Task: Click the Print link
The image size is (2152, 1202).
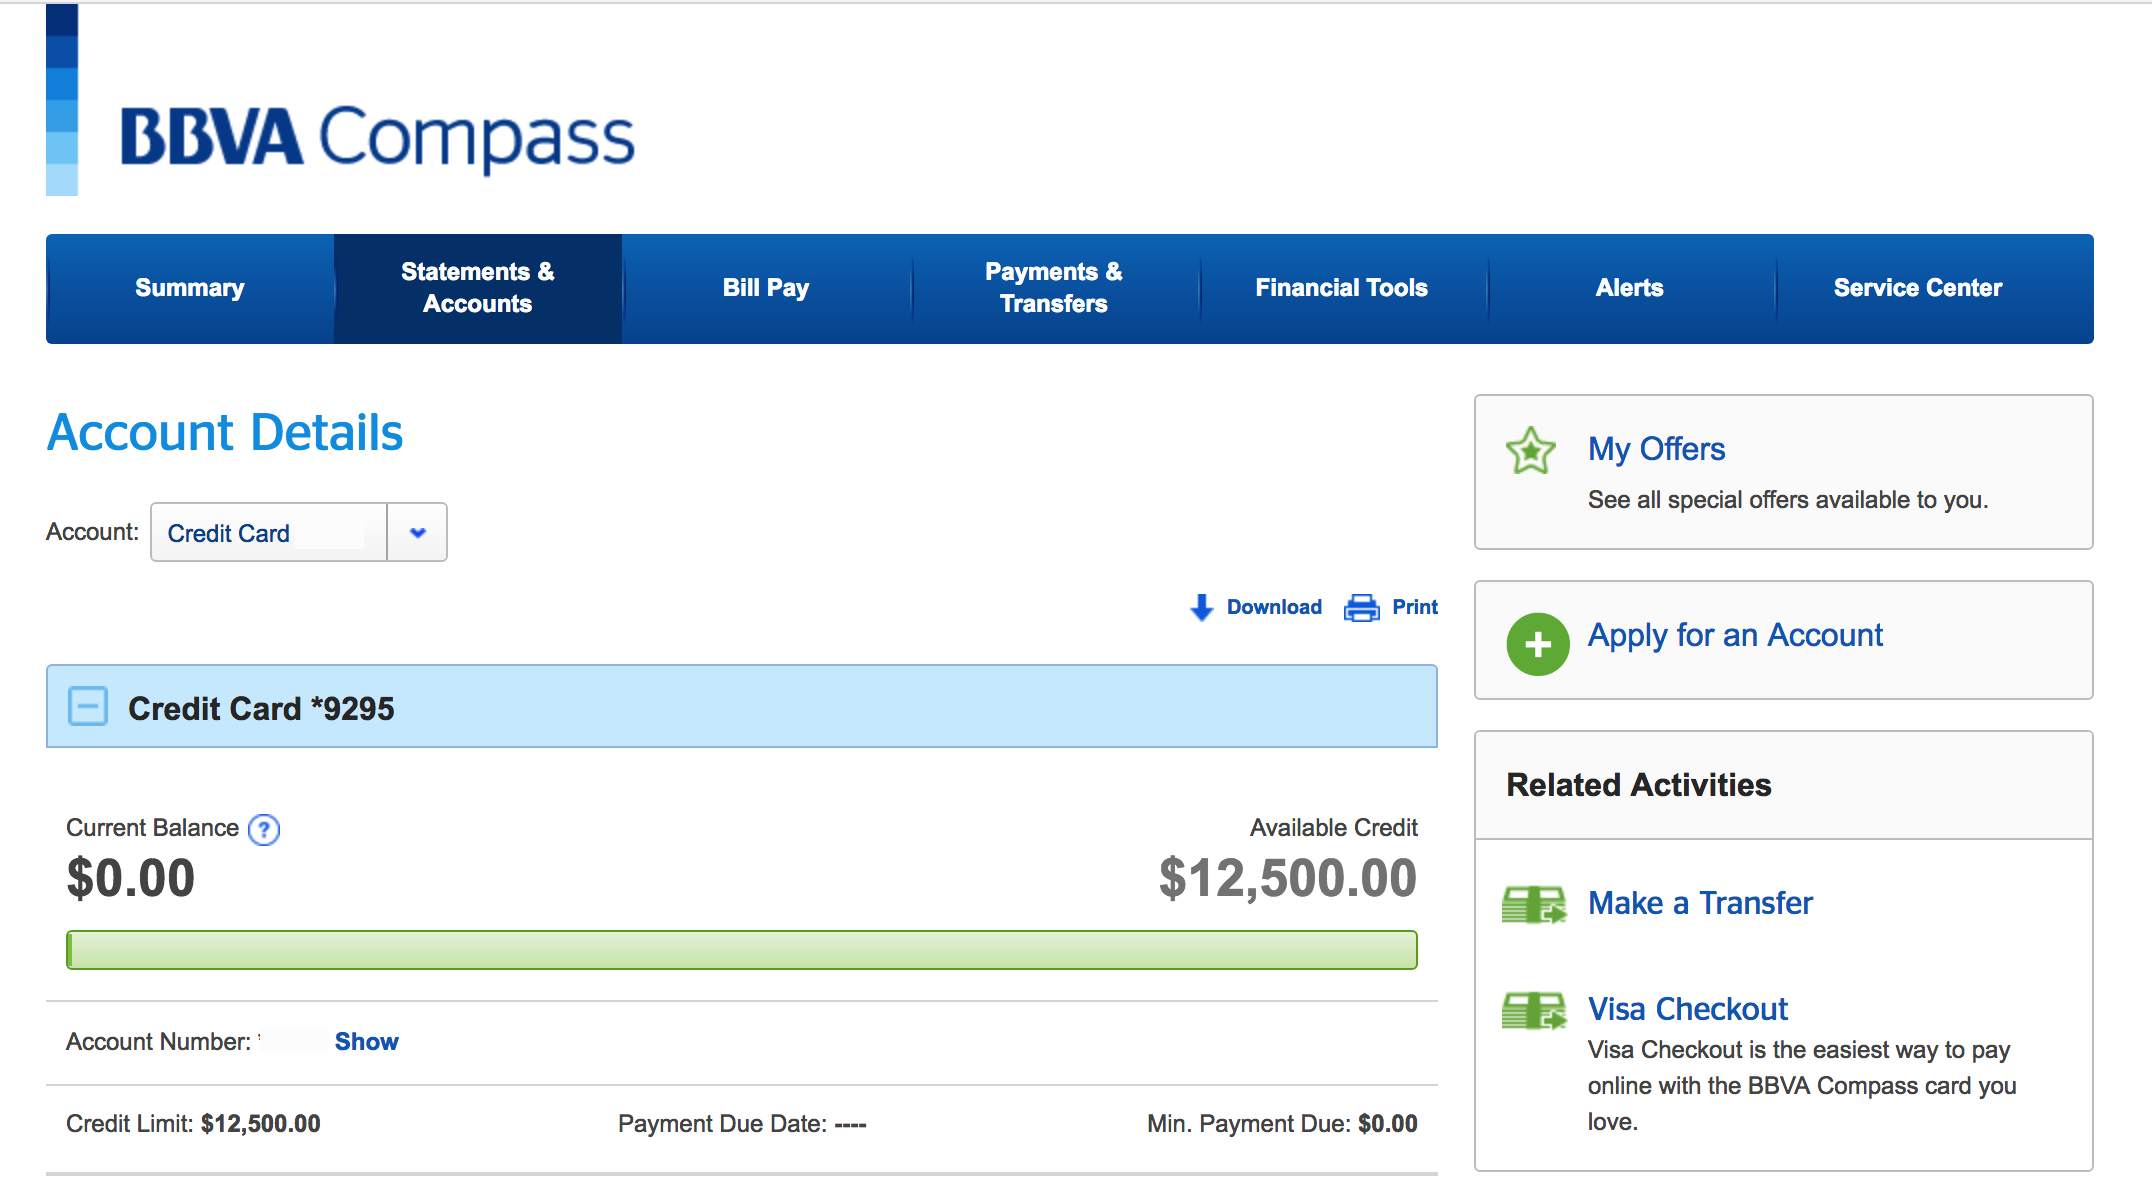Action: [x=1415, y=607]
